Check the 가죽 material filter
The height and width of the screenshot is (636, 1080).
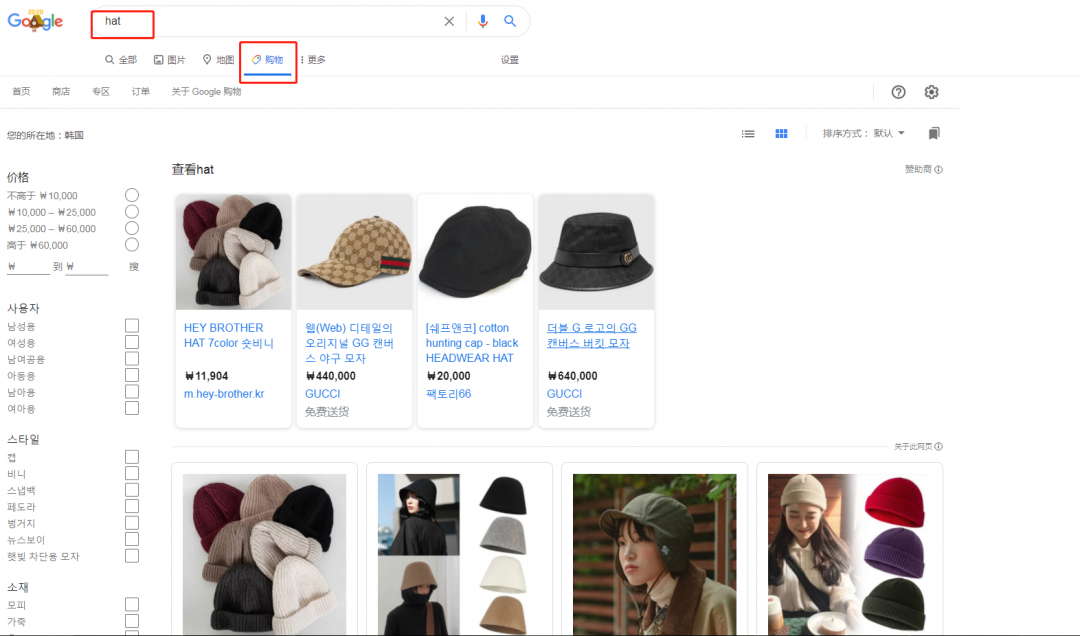click(132, 621)
